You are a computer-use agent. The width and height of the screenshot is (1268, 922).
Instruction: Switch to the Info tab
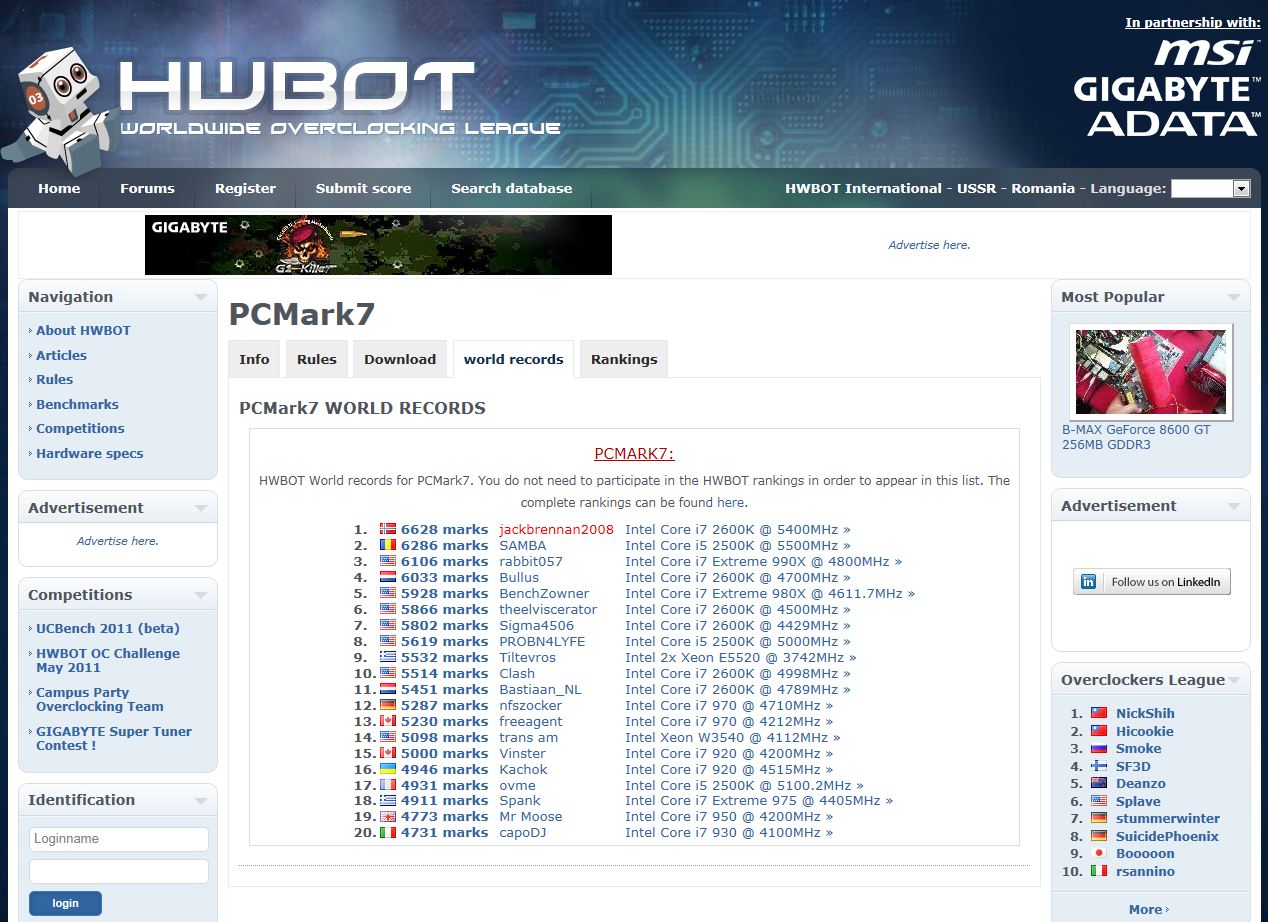point(254,360)
